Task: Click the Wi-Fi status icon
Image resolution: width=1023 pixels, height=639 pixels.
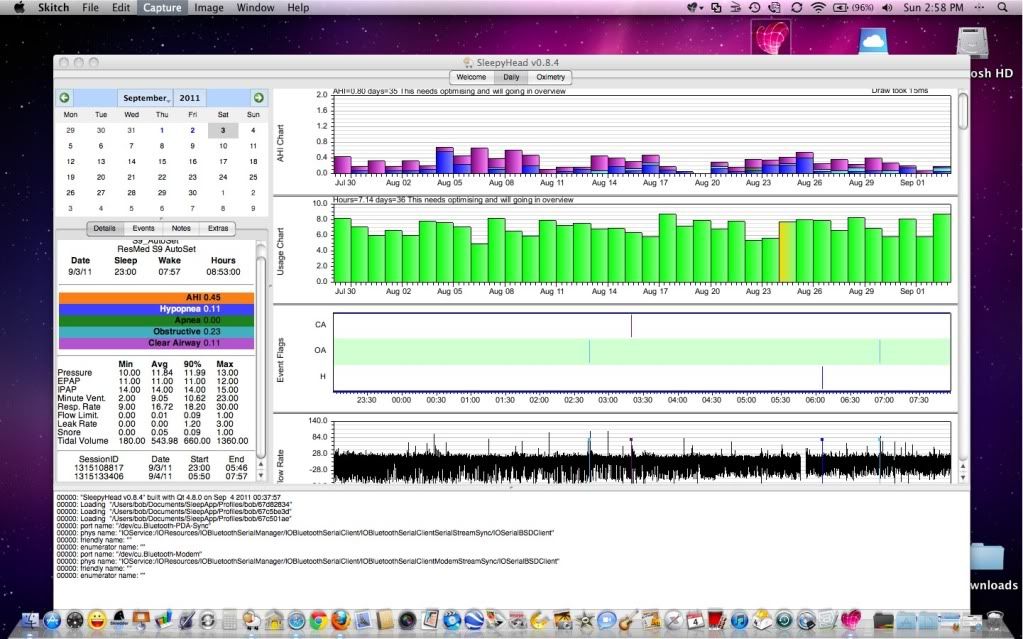Action: 817,8
